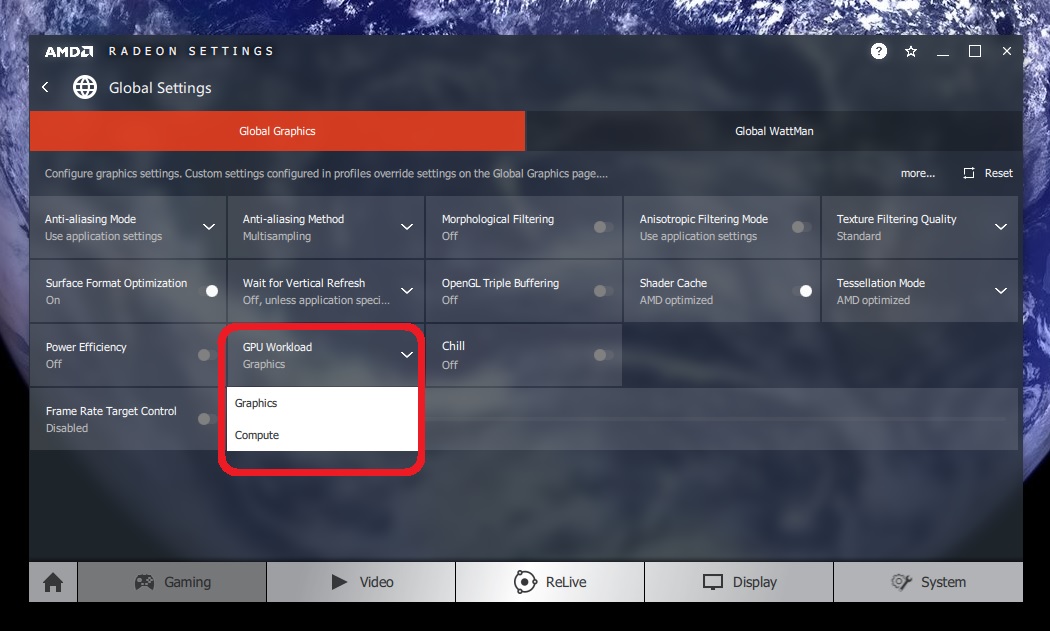Maximize the Radeon Settings window
The image size is (1050, 631).
(975, 52)
